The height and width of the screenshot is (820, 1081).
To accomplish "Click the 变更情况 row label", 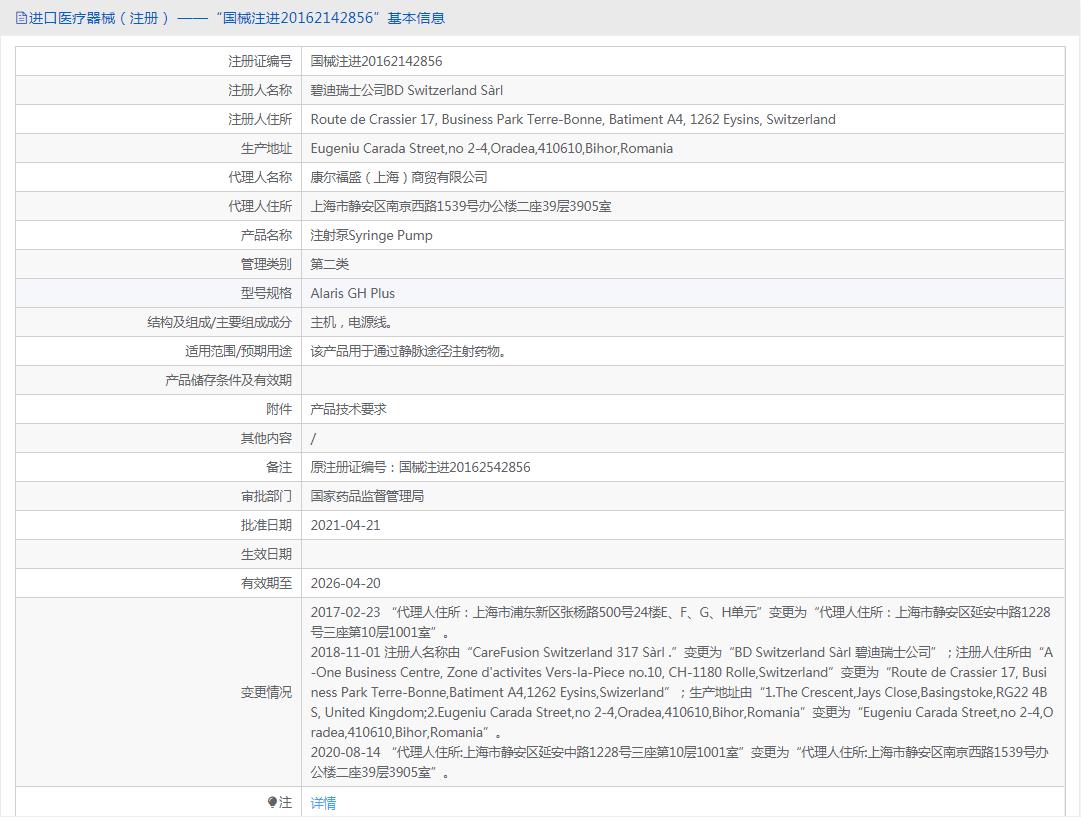I will [266, 692].
